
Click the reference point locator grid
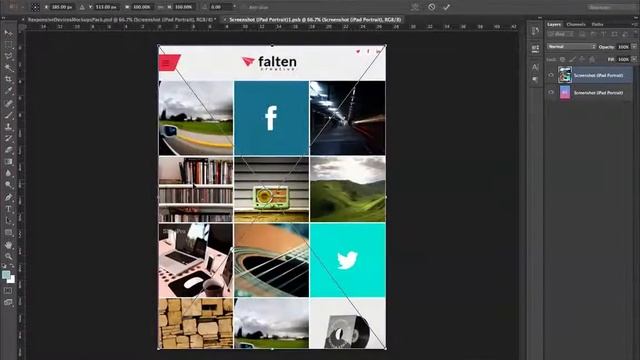(36, 7)
